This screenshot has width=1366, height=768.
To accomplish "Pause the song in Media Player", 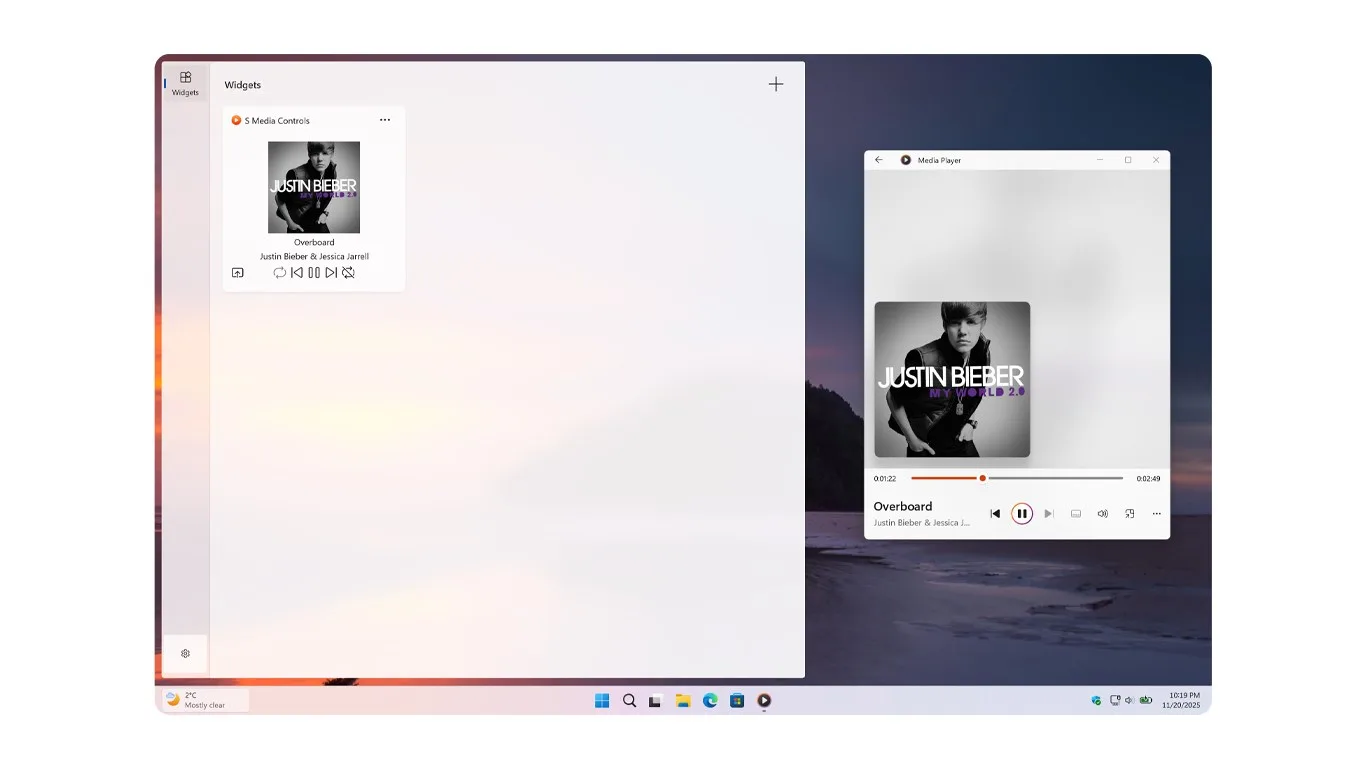I will click(x=1021, y=514).
